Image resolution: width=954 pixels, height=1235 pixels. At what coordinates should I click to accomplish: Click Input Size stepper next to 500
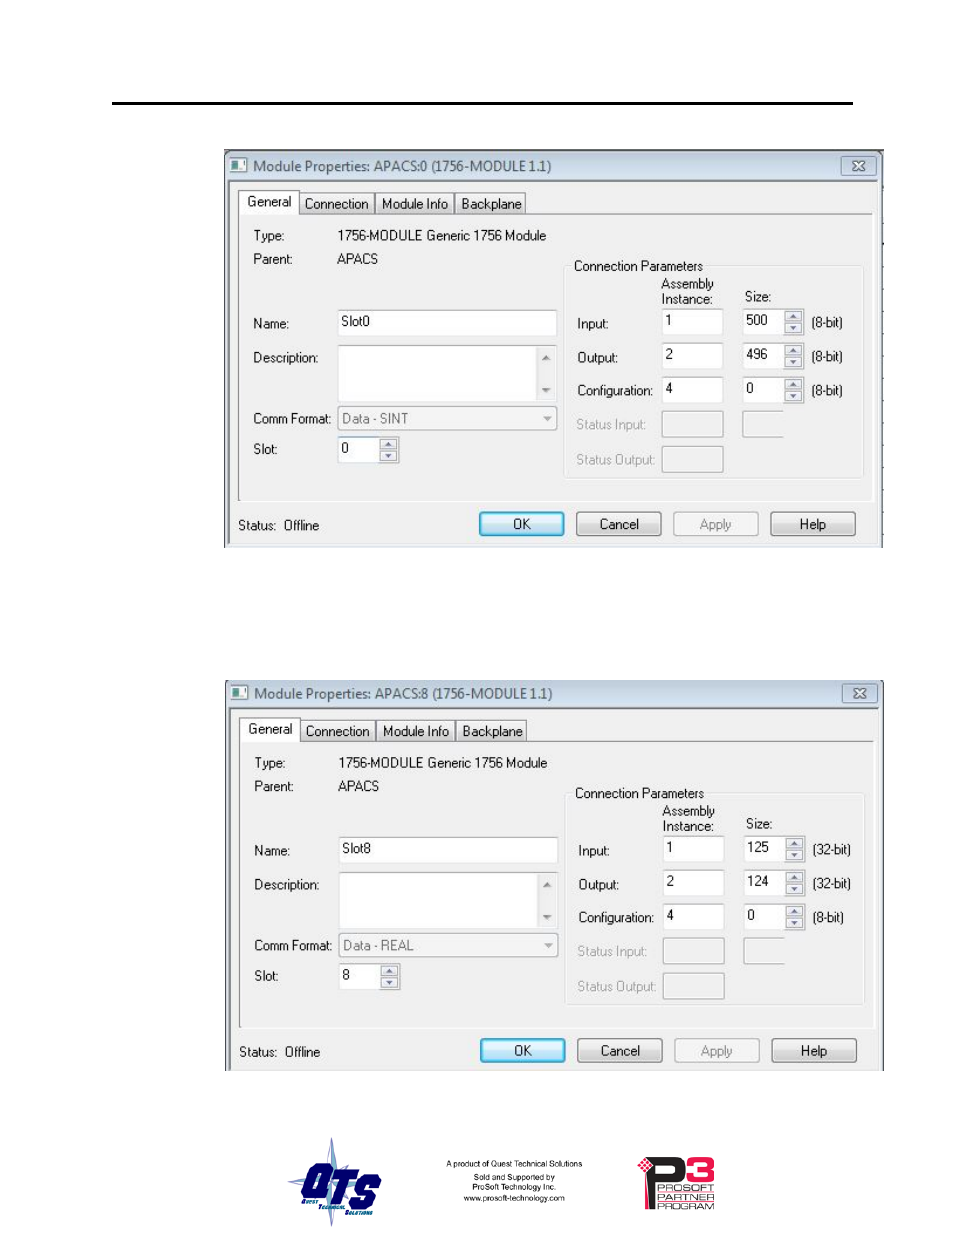(x=793, y=322)
